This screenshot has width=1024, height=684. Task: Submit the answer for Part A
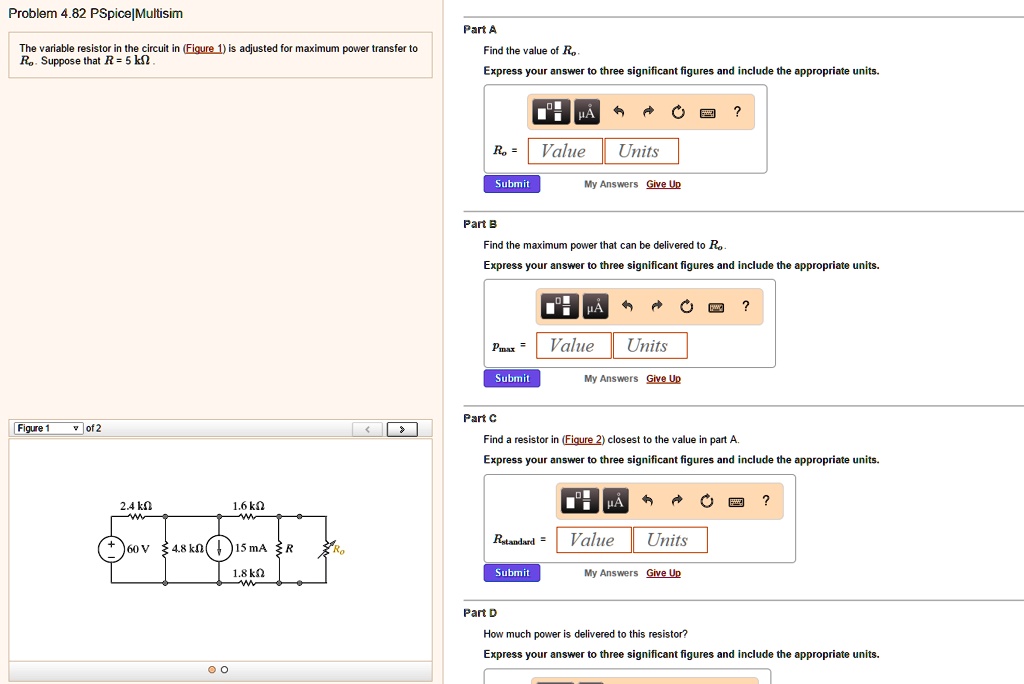coord(511,183)
